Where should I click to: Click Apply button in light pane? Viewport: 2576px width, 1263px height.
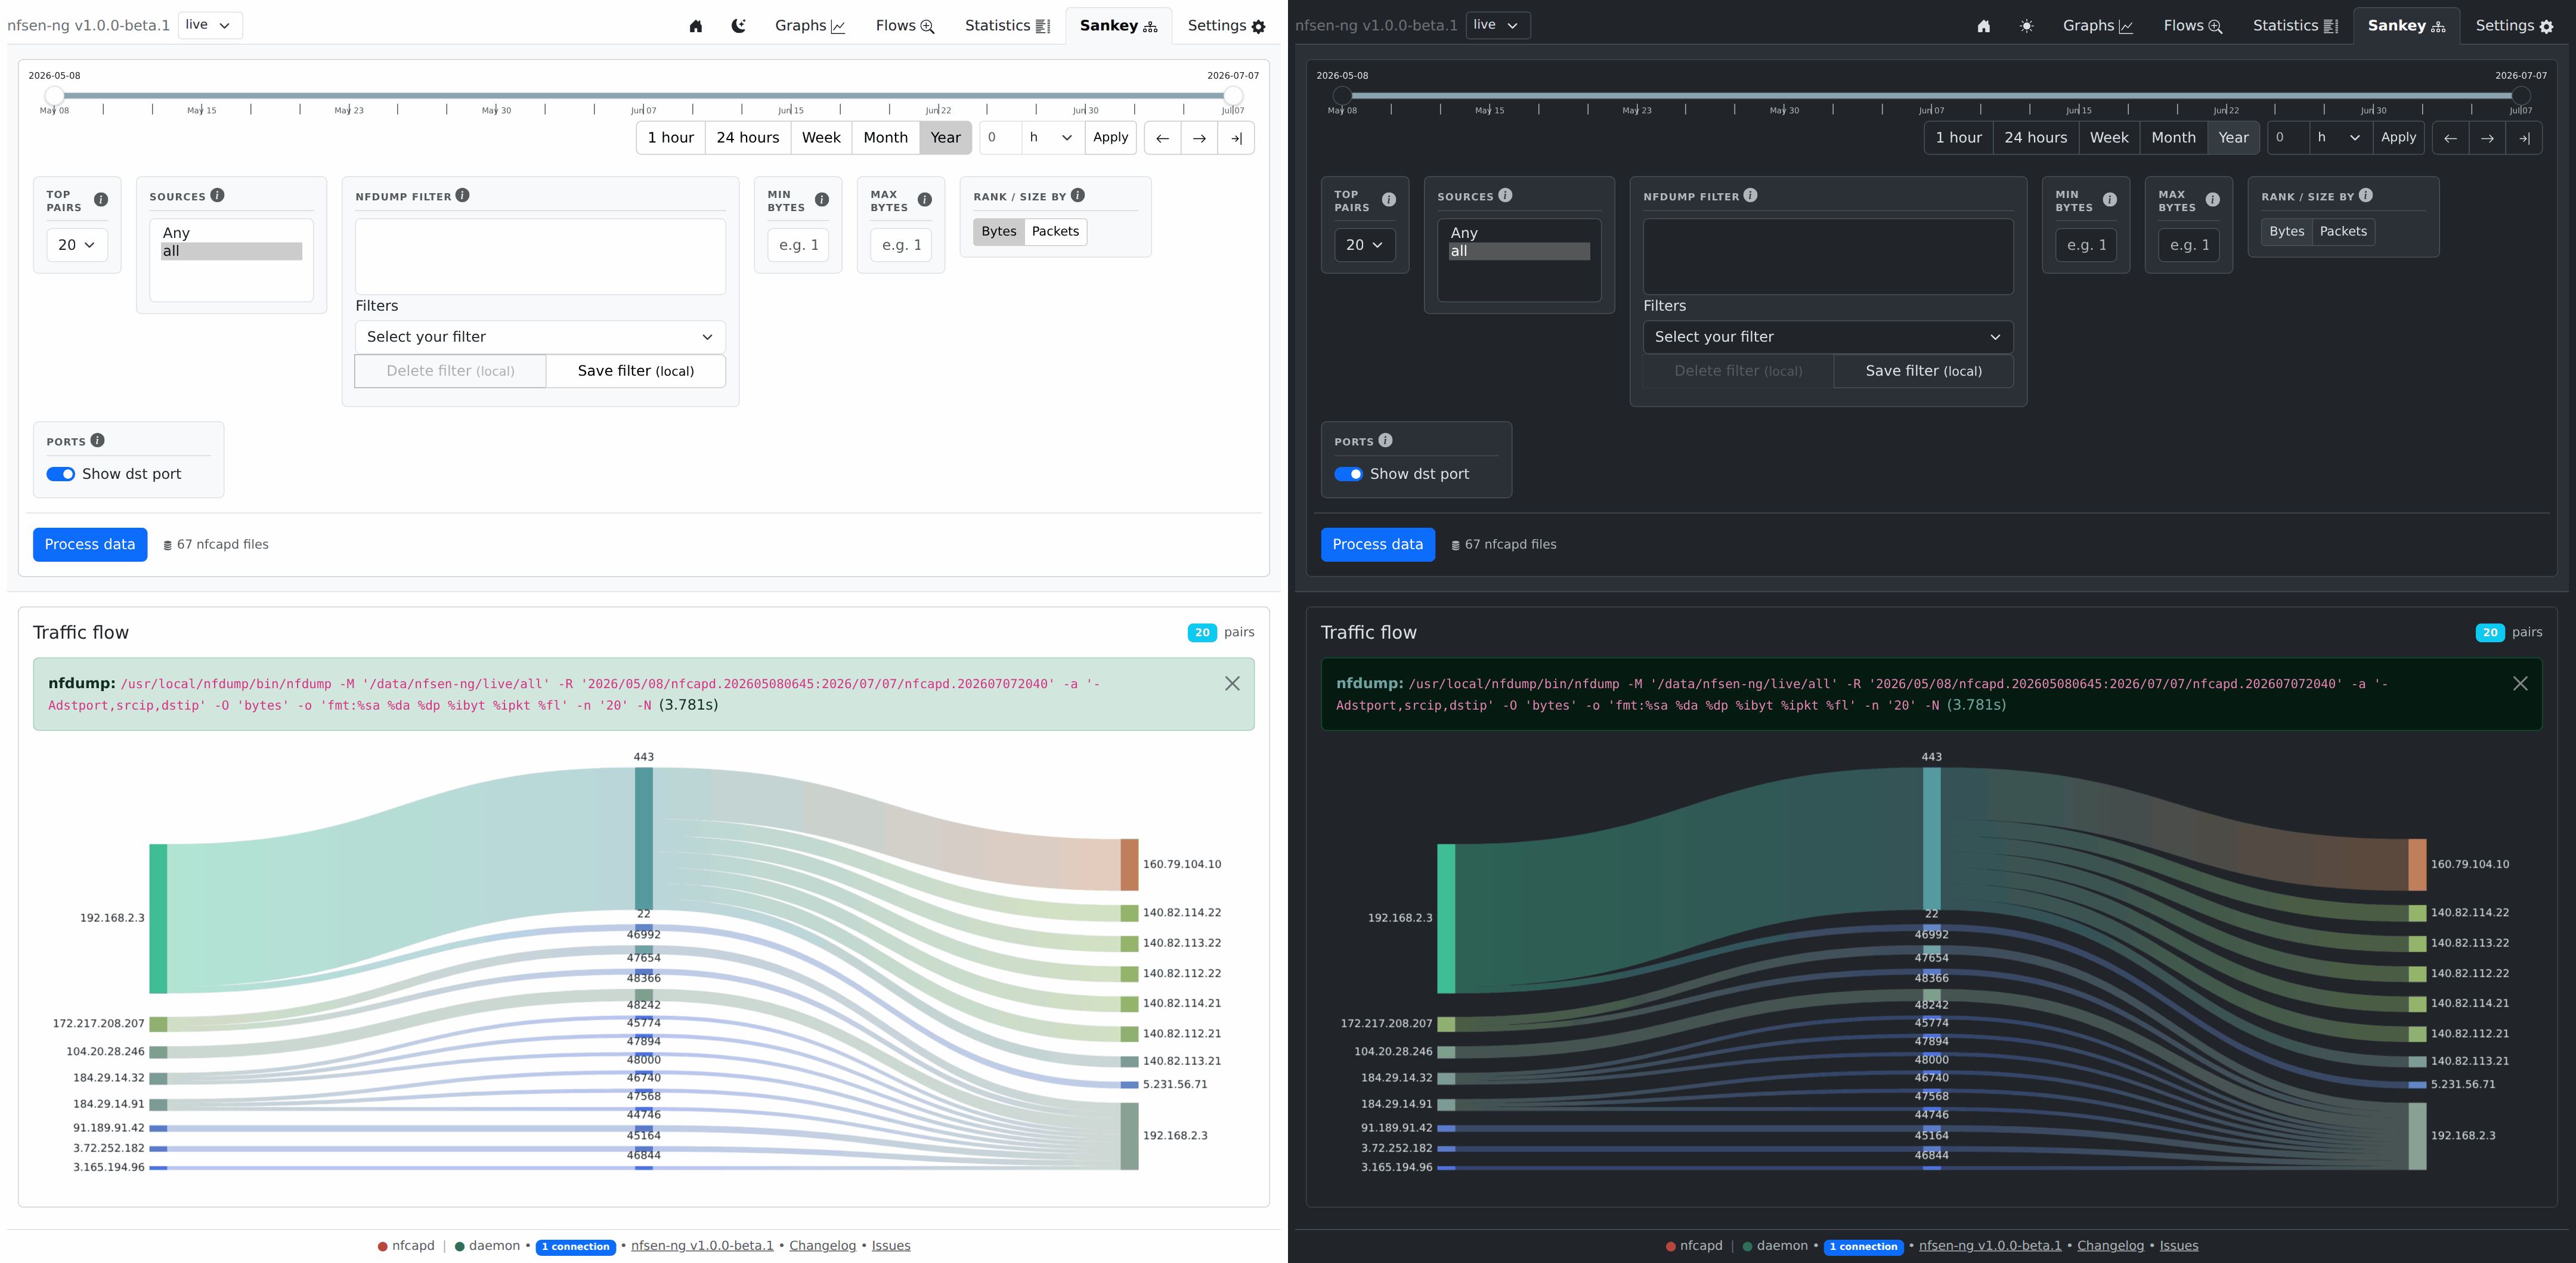[1110, 138]
